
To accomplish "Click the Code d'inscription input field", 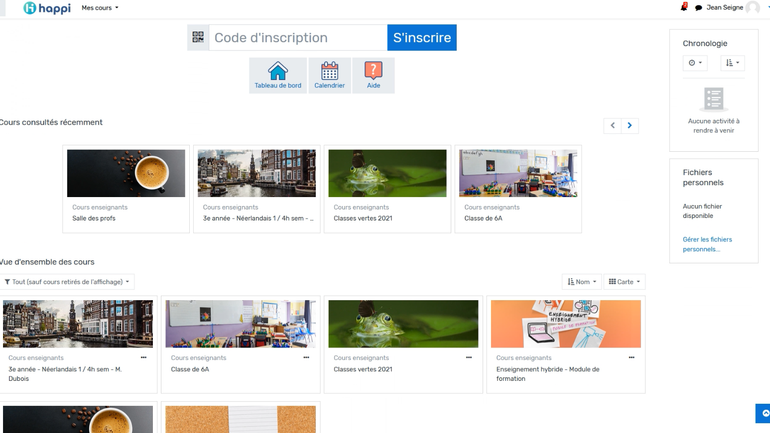I will tap(297, 38).
